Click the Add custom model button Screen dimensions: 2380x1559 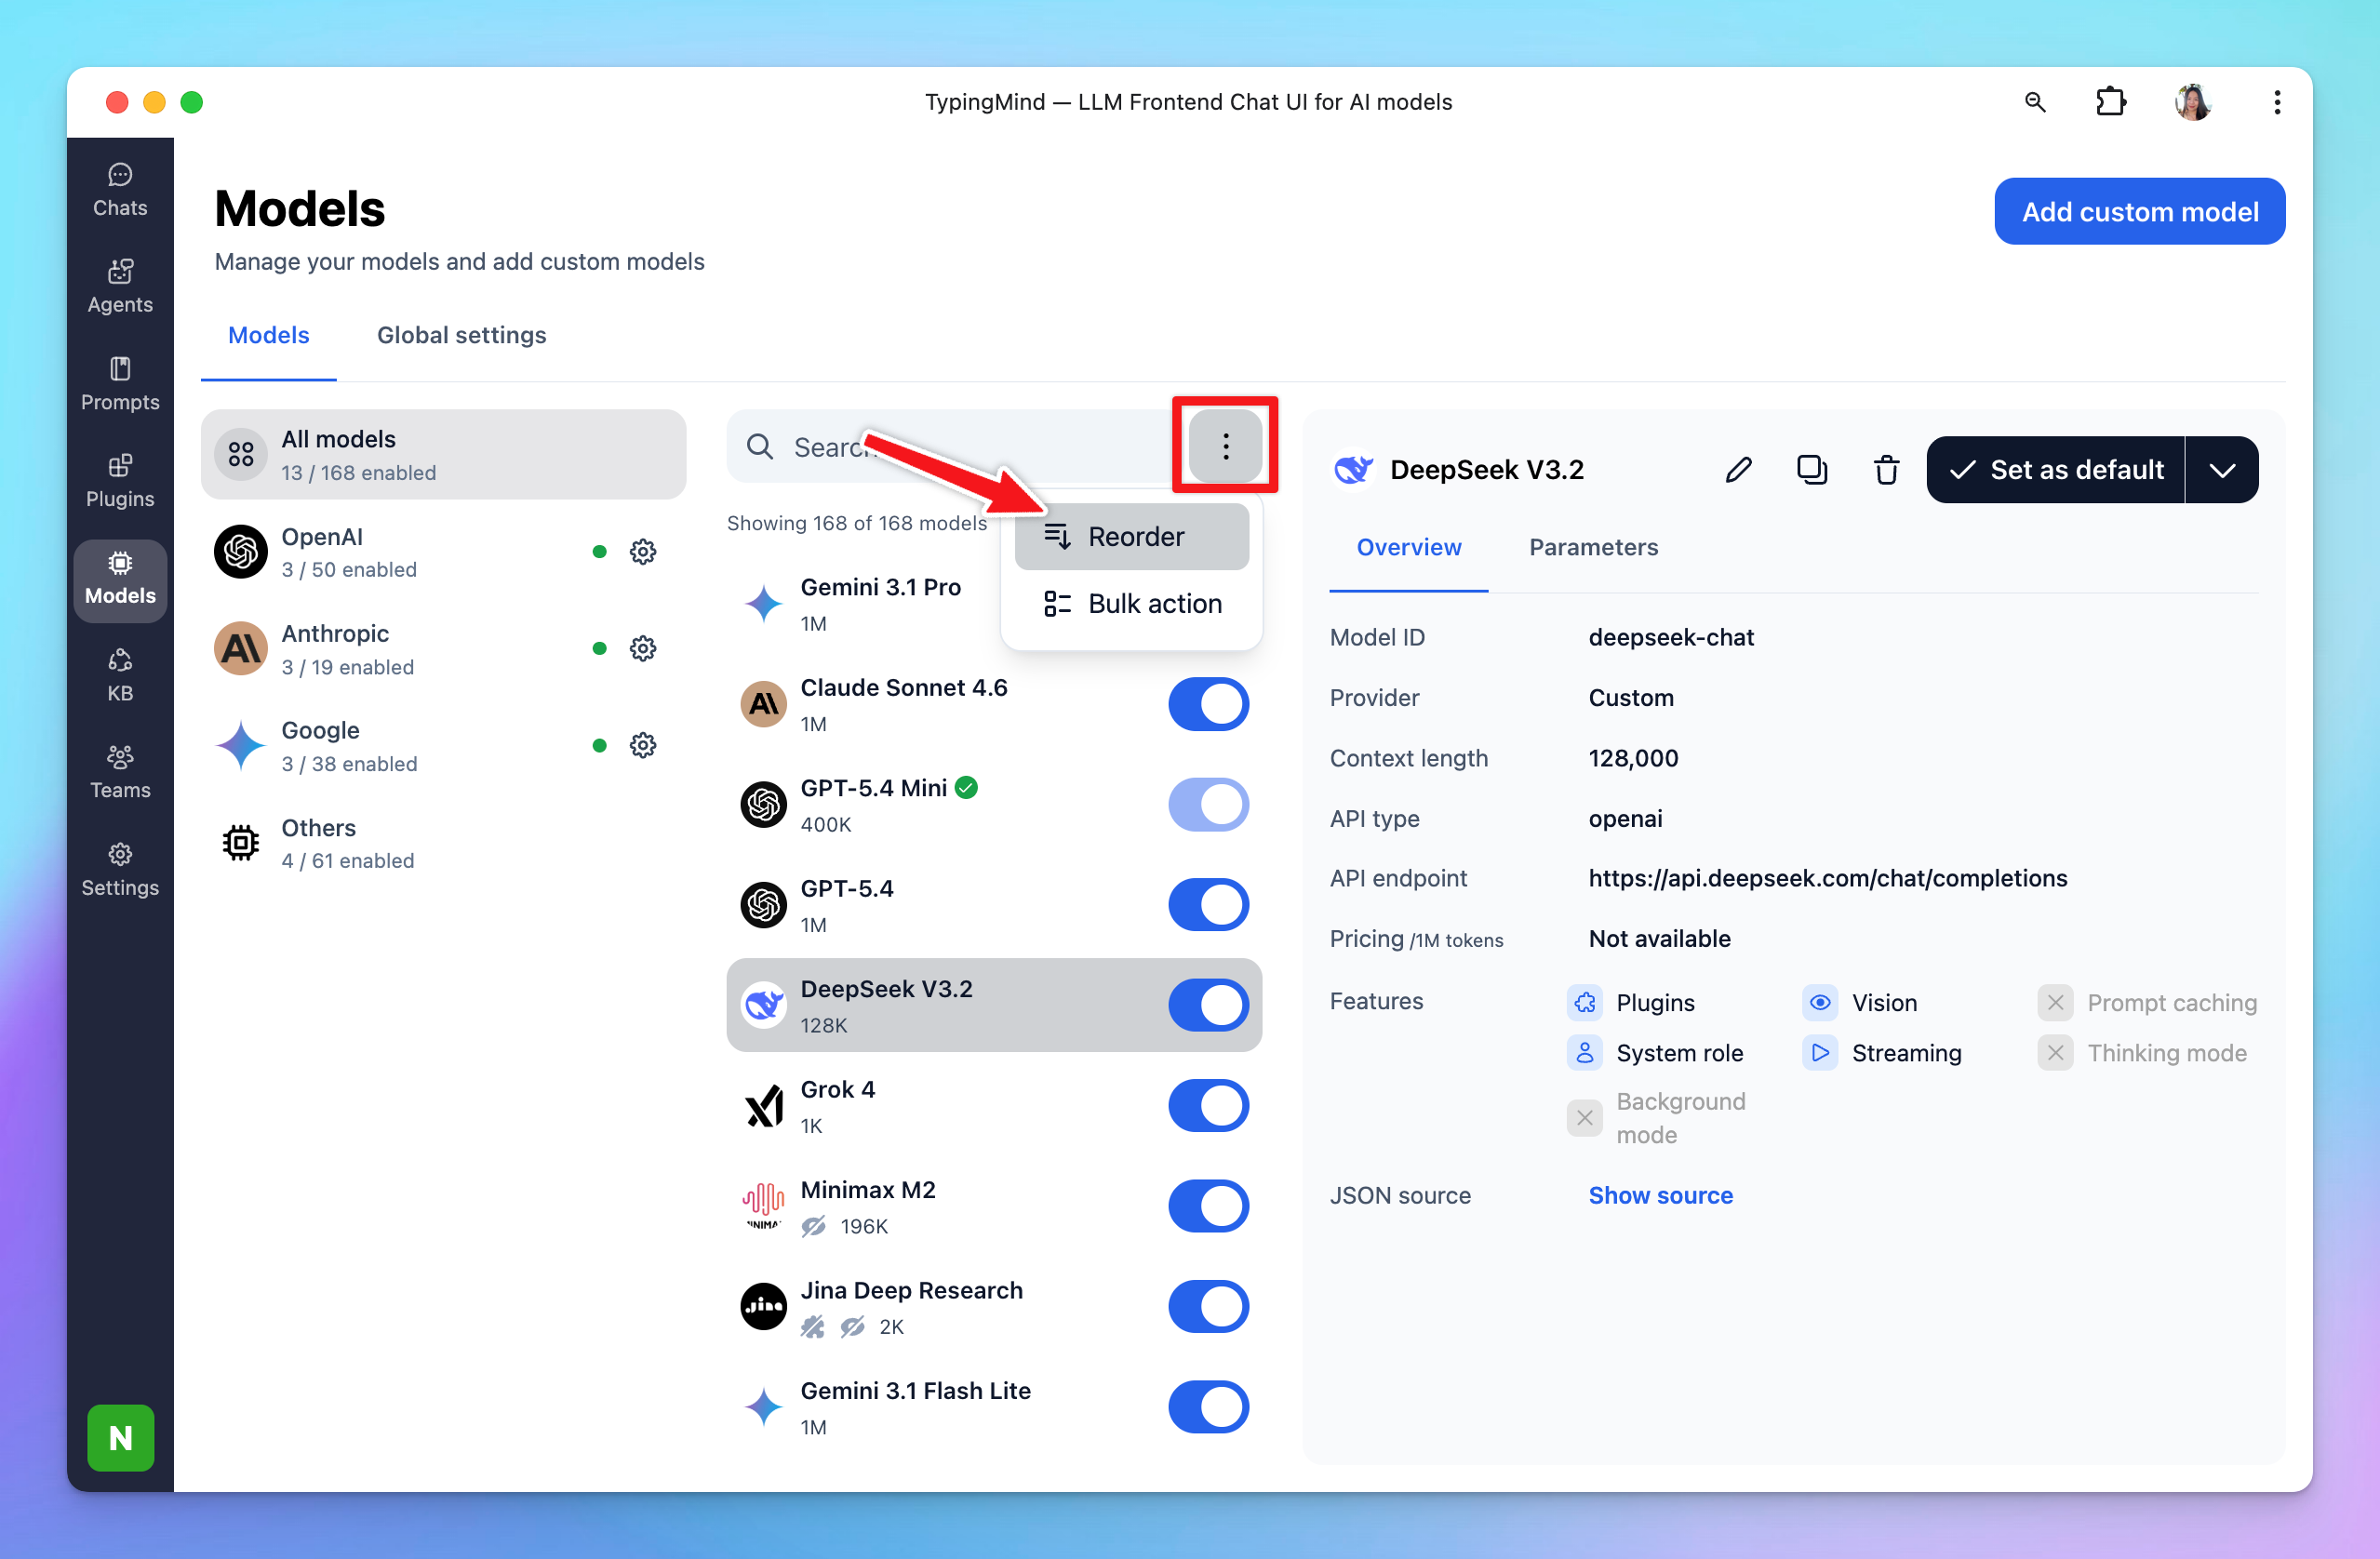tap(2139, 212)
